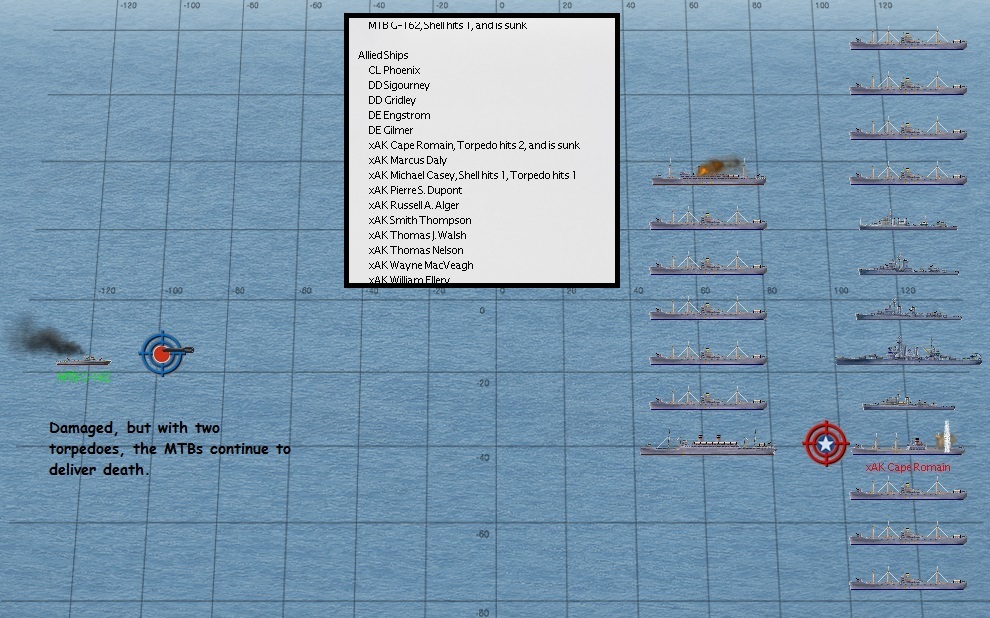Screen dimensions: 990x618
Task: Select the long liner-style ship beside star marker
Action: 707,444
